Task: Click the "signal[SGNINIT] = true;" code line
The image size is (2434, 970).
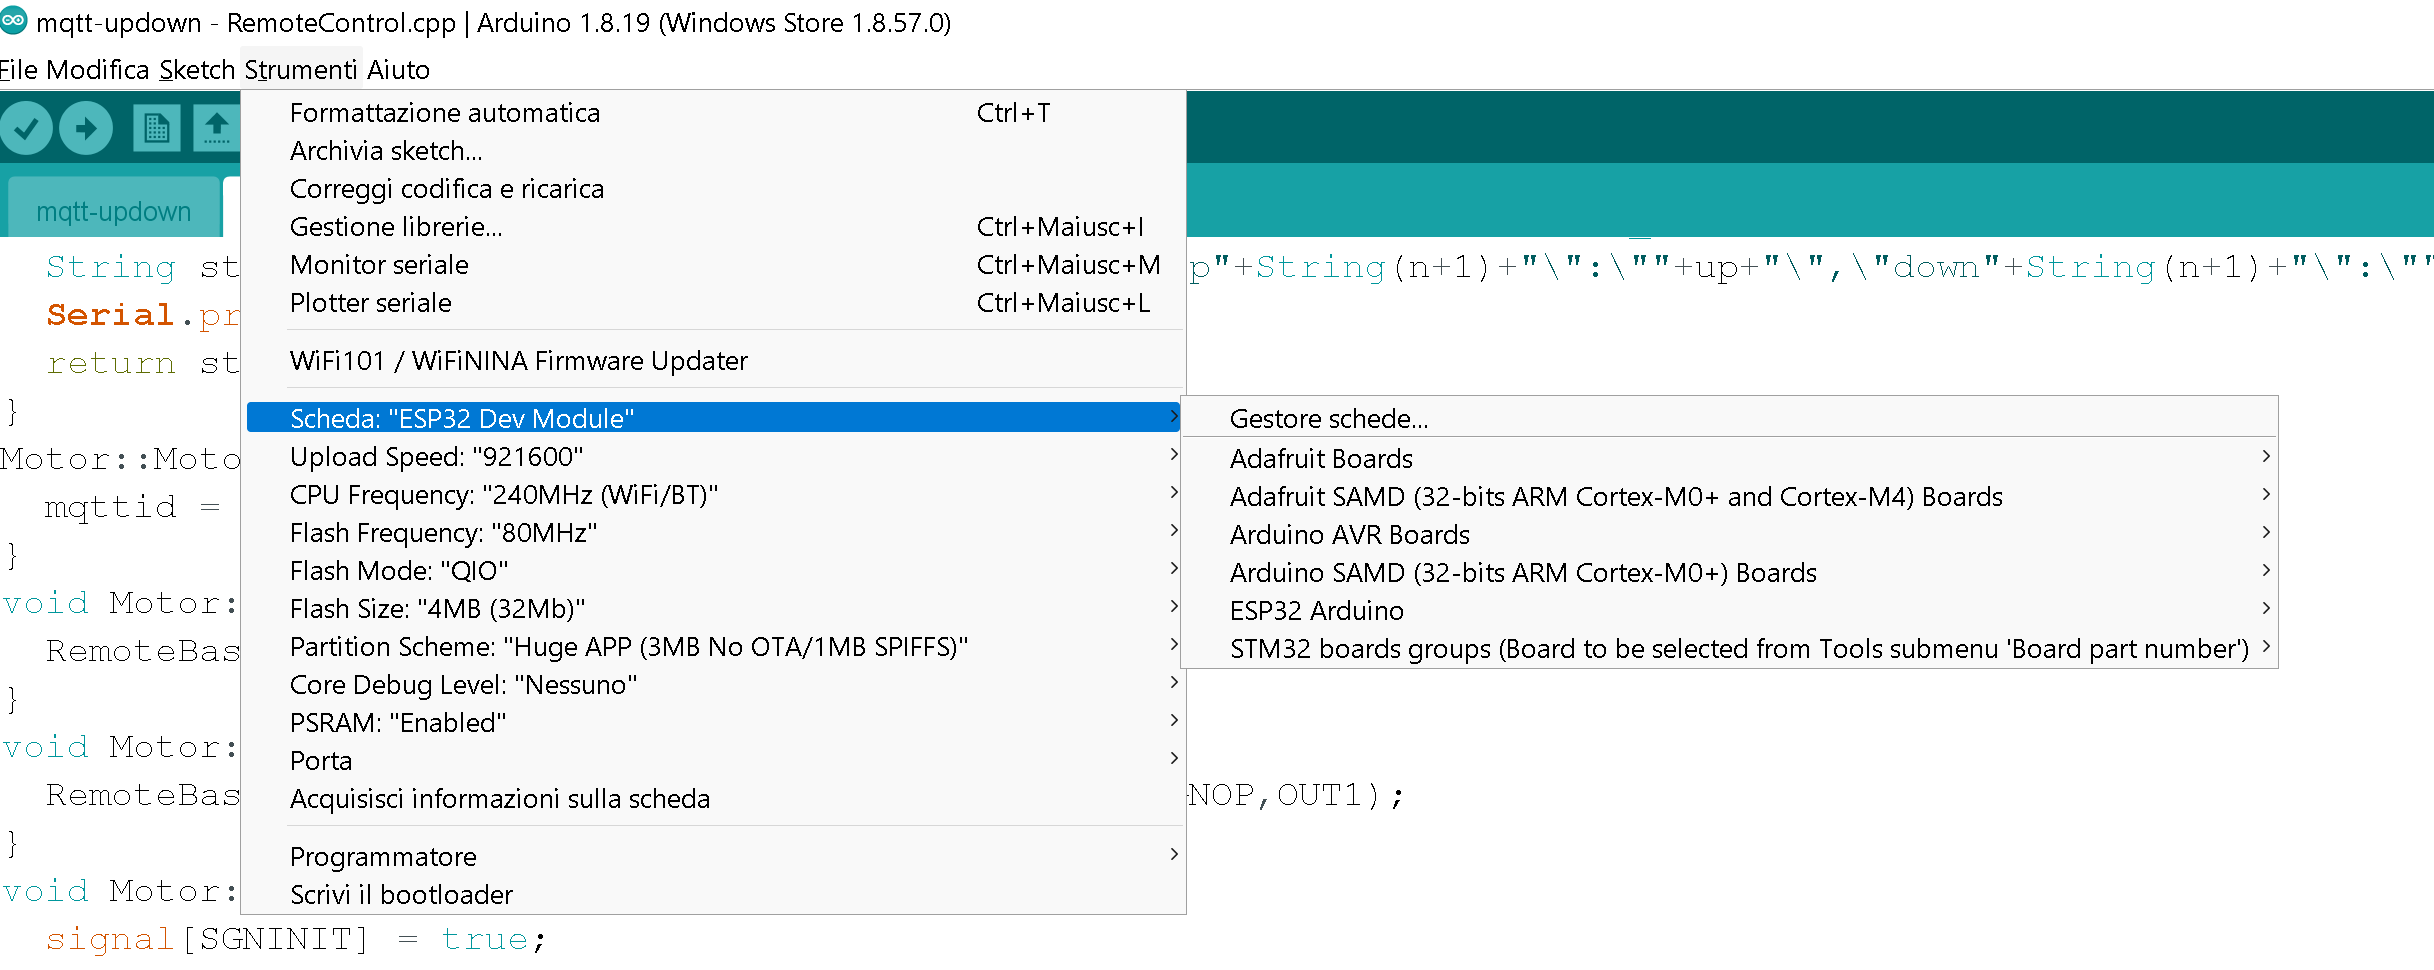Action: (x=296, y=939)
